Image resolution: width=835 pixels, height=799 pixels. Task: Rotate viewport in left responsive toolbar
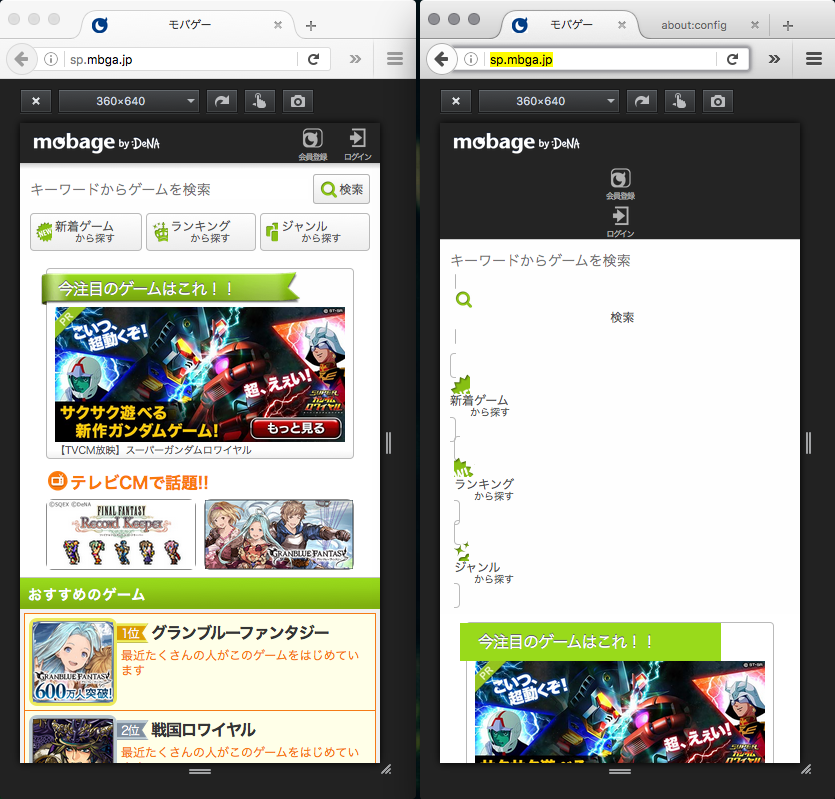click(x=222, y=101)
